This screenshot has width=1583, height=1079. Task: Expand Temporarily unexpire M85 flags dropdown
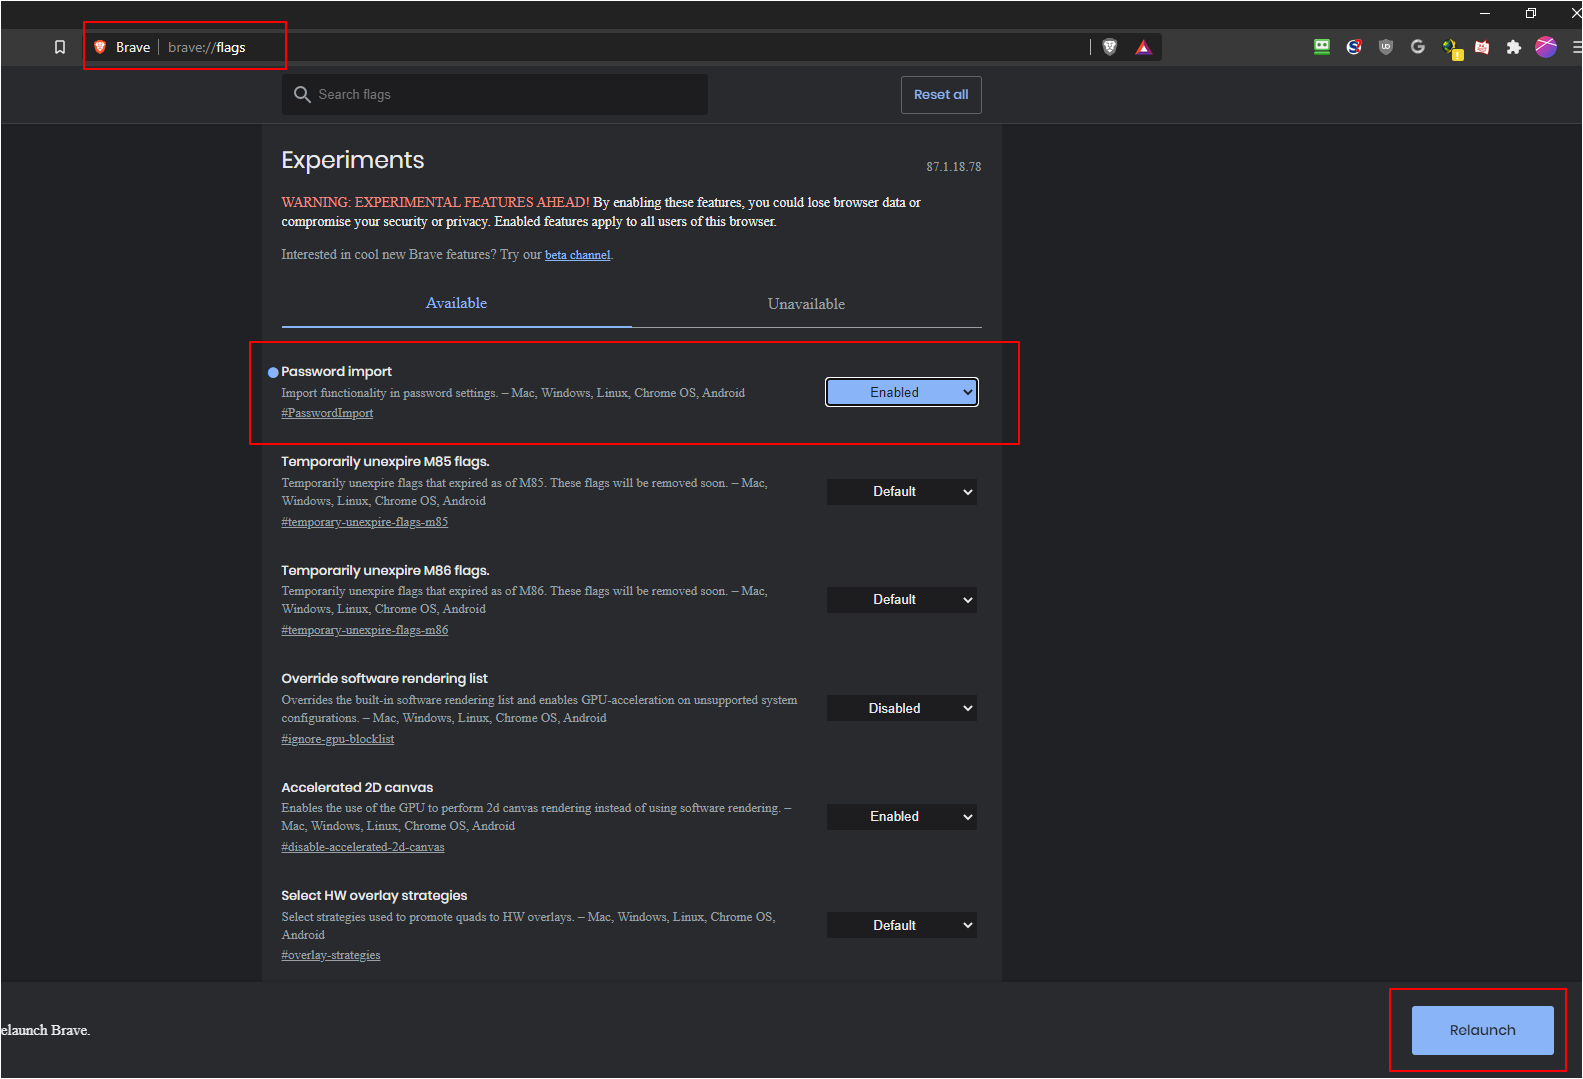tap(902, 492)
